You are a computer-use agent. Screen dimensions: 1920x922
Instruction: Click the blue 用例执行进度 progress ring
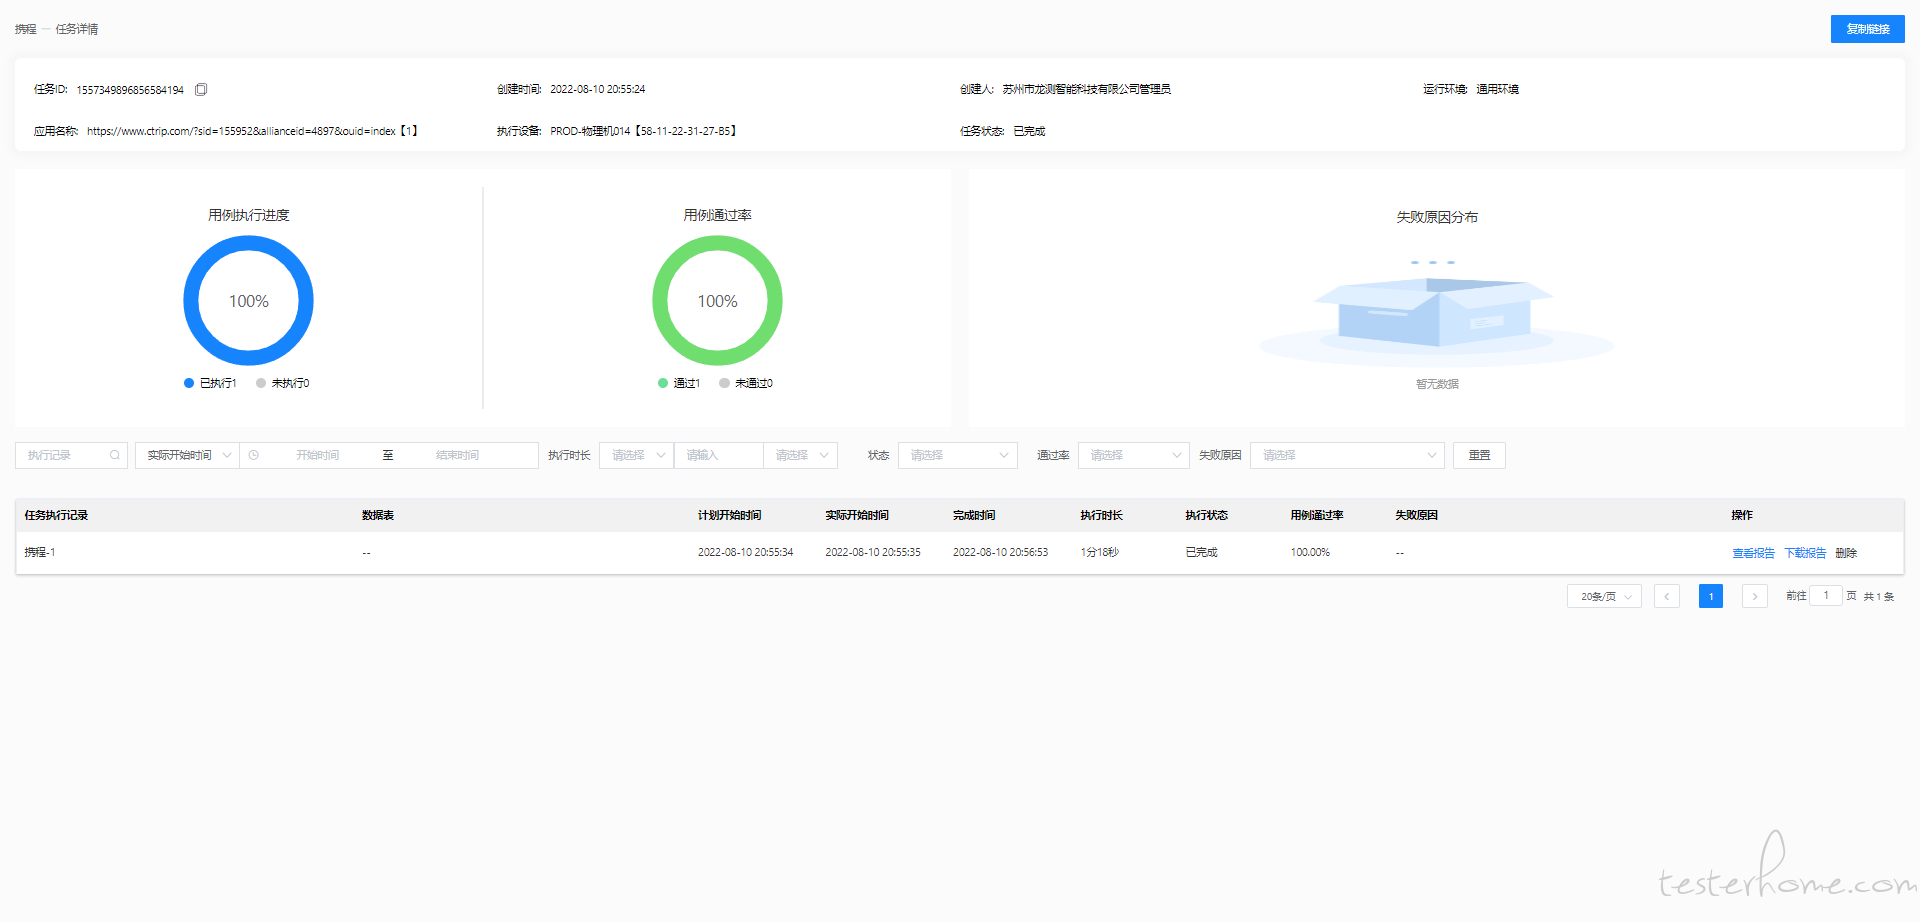pos(248,243)
